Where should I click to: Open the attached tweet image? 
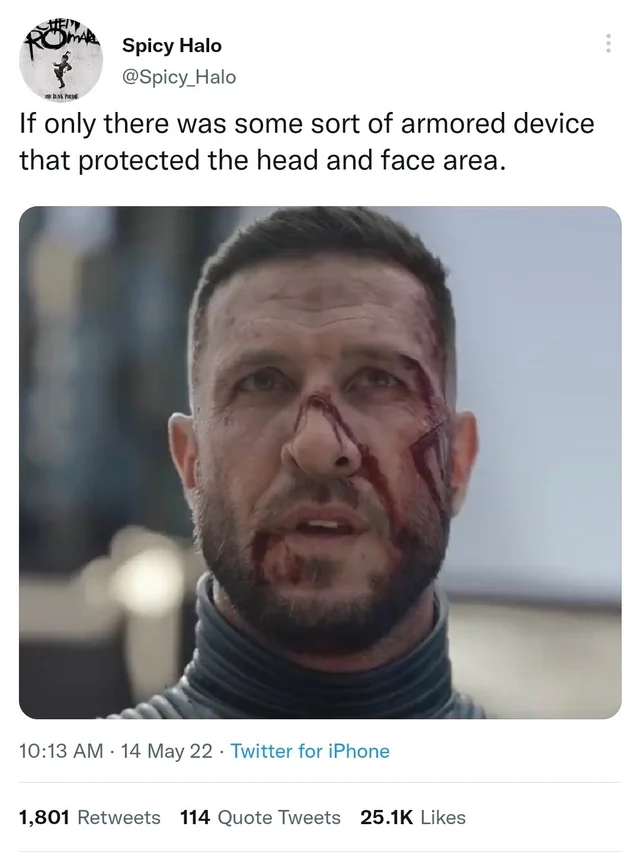320,462
